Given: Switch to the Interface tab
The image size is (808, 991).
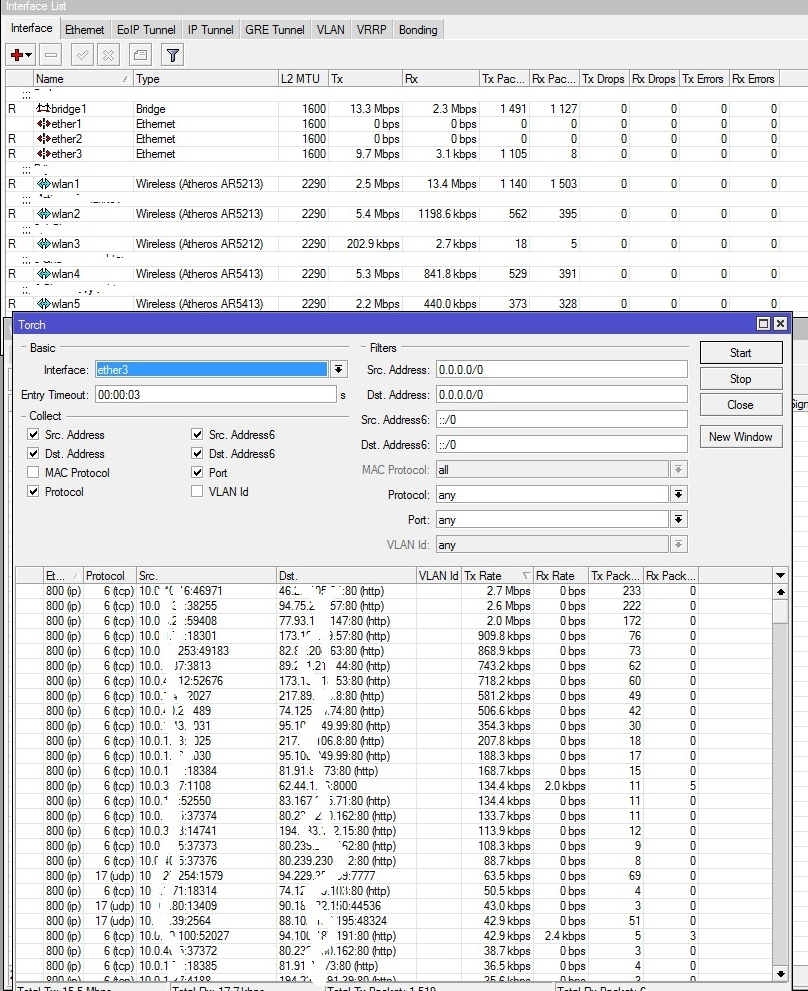Looking at the screenshot, I should [x=32, y=28].
